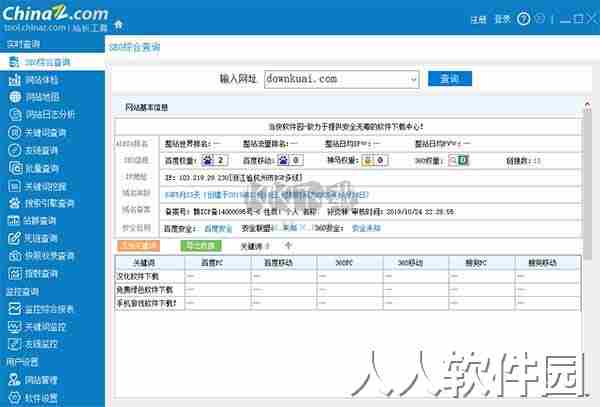600x407 pixels.
Task: Click the green export button
Action: tap(201, 246)
